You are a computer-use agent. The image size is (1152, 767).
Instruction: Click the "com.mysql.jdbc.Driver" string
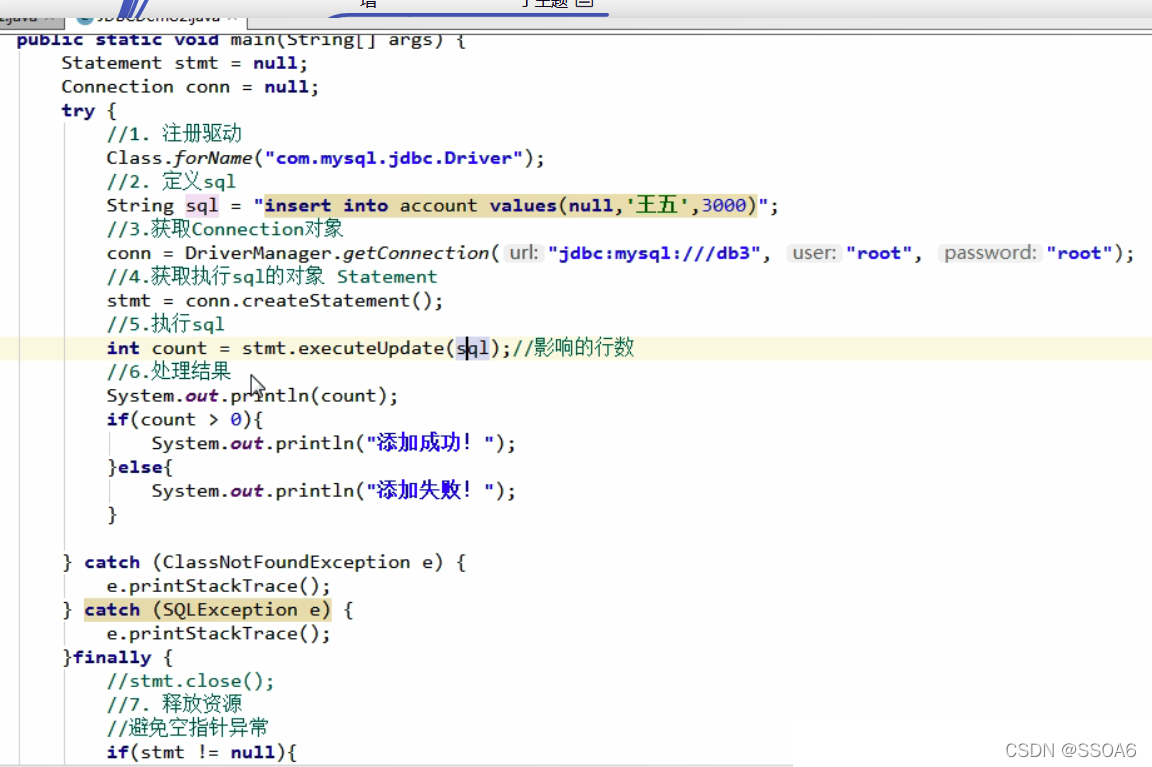(394, 158)
